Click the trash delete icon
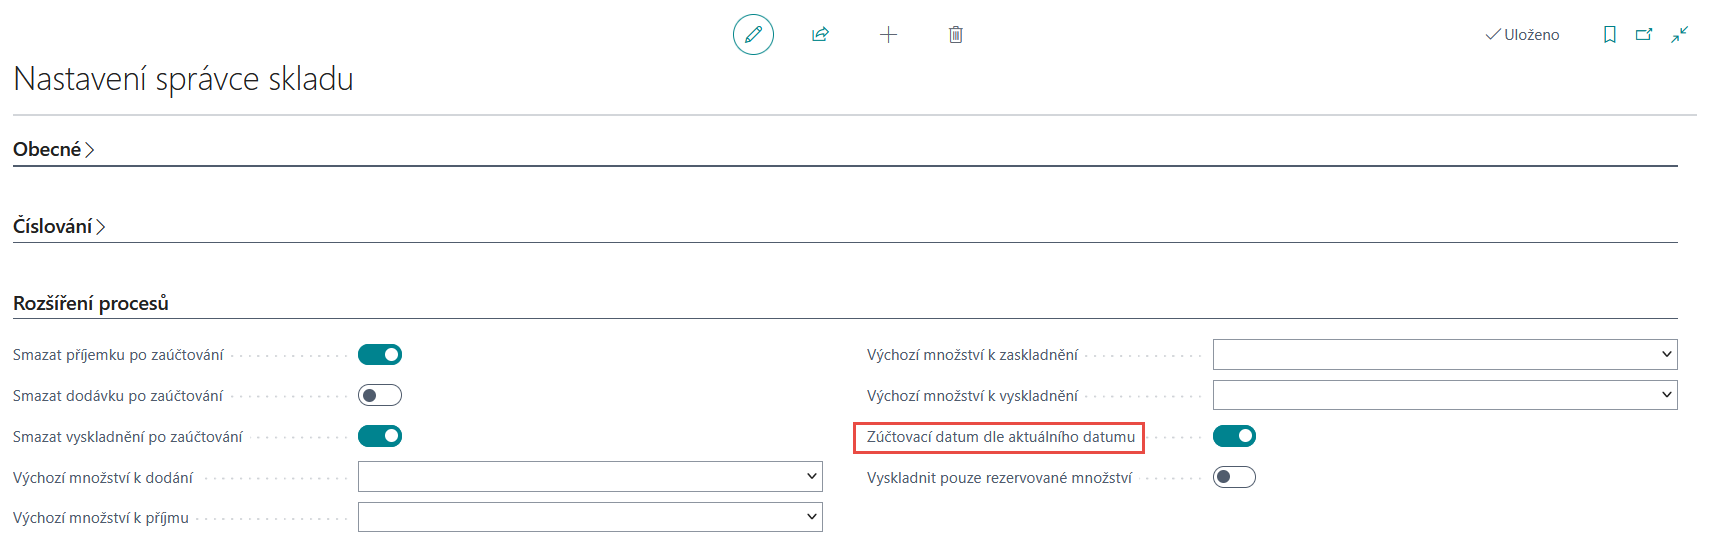Screen dimensions: 1709x544 pos(956,35)
